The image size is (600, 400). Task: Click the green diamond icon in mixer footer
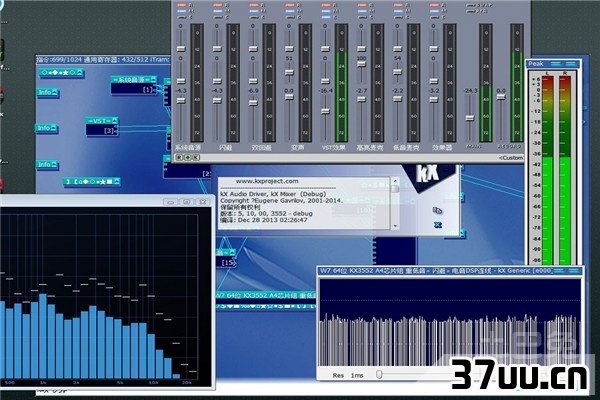coord(188,157)
